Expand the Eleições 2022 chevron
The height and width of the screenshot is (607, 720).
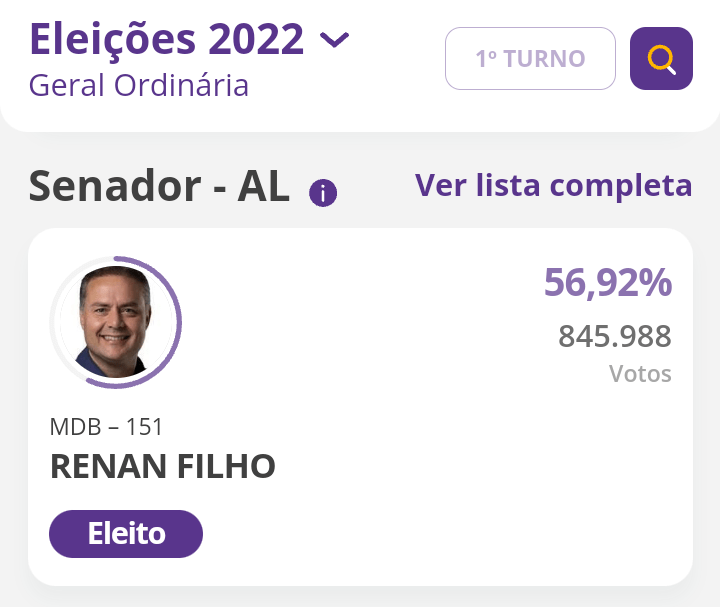[x=334, y=40]
